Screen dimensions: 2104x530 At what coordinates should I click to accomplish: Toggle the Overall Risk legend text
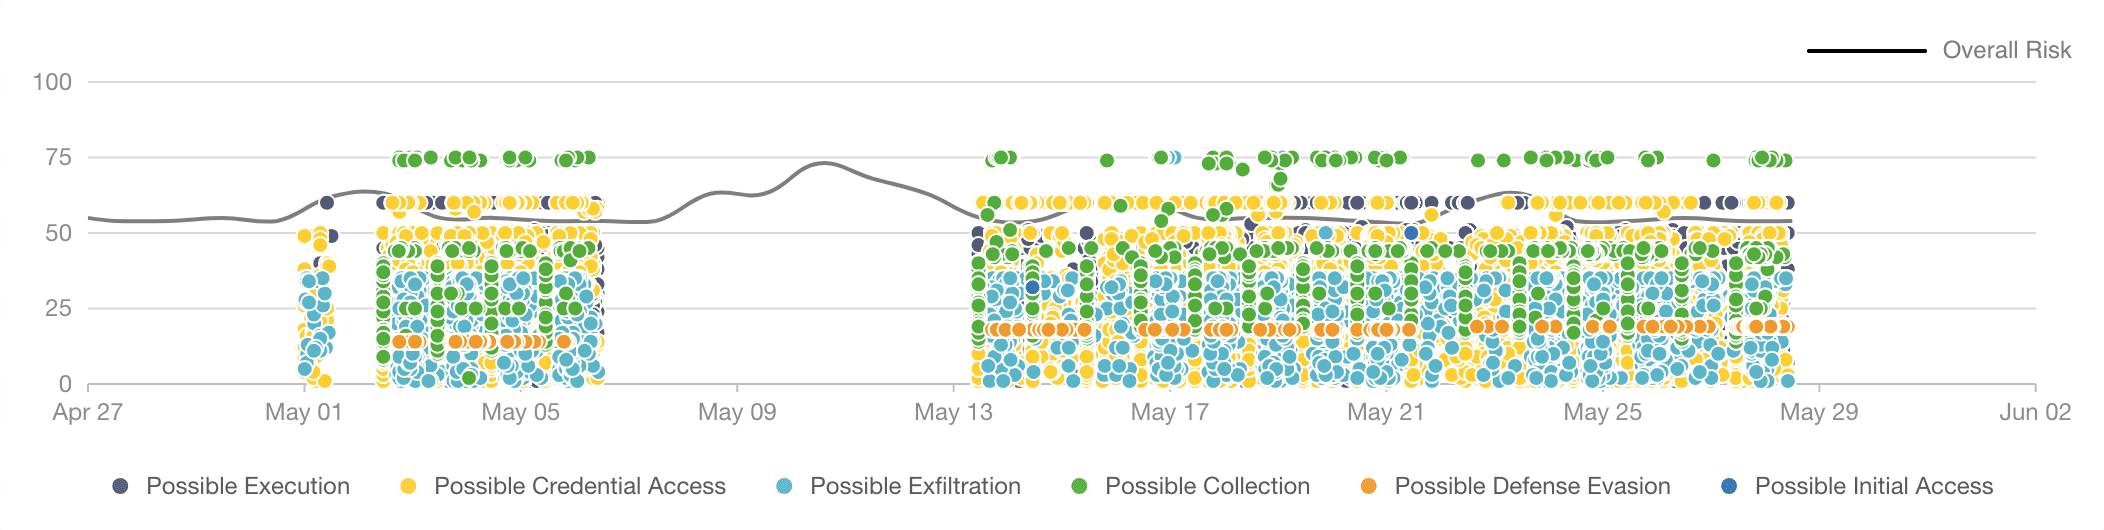point(2006,50)
